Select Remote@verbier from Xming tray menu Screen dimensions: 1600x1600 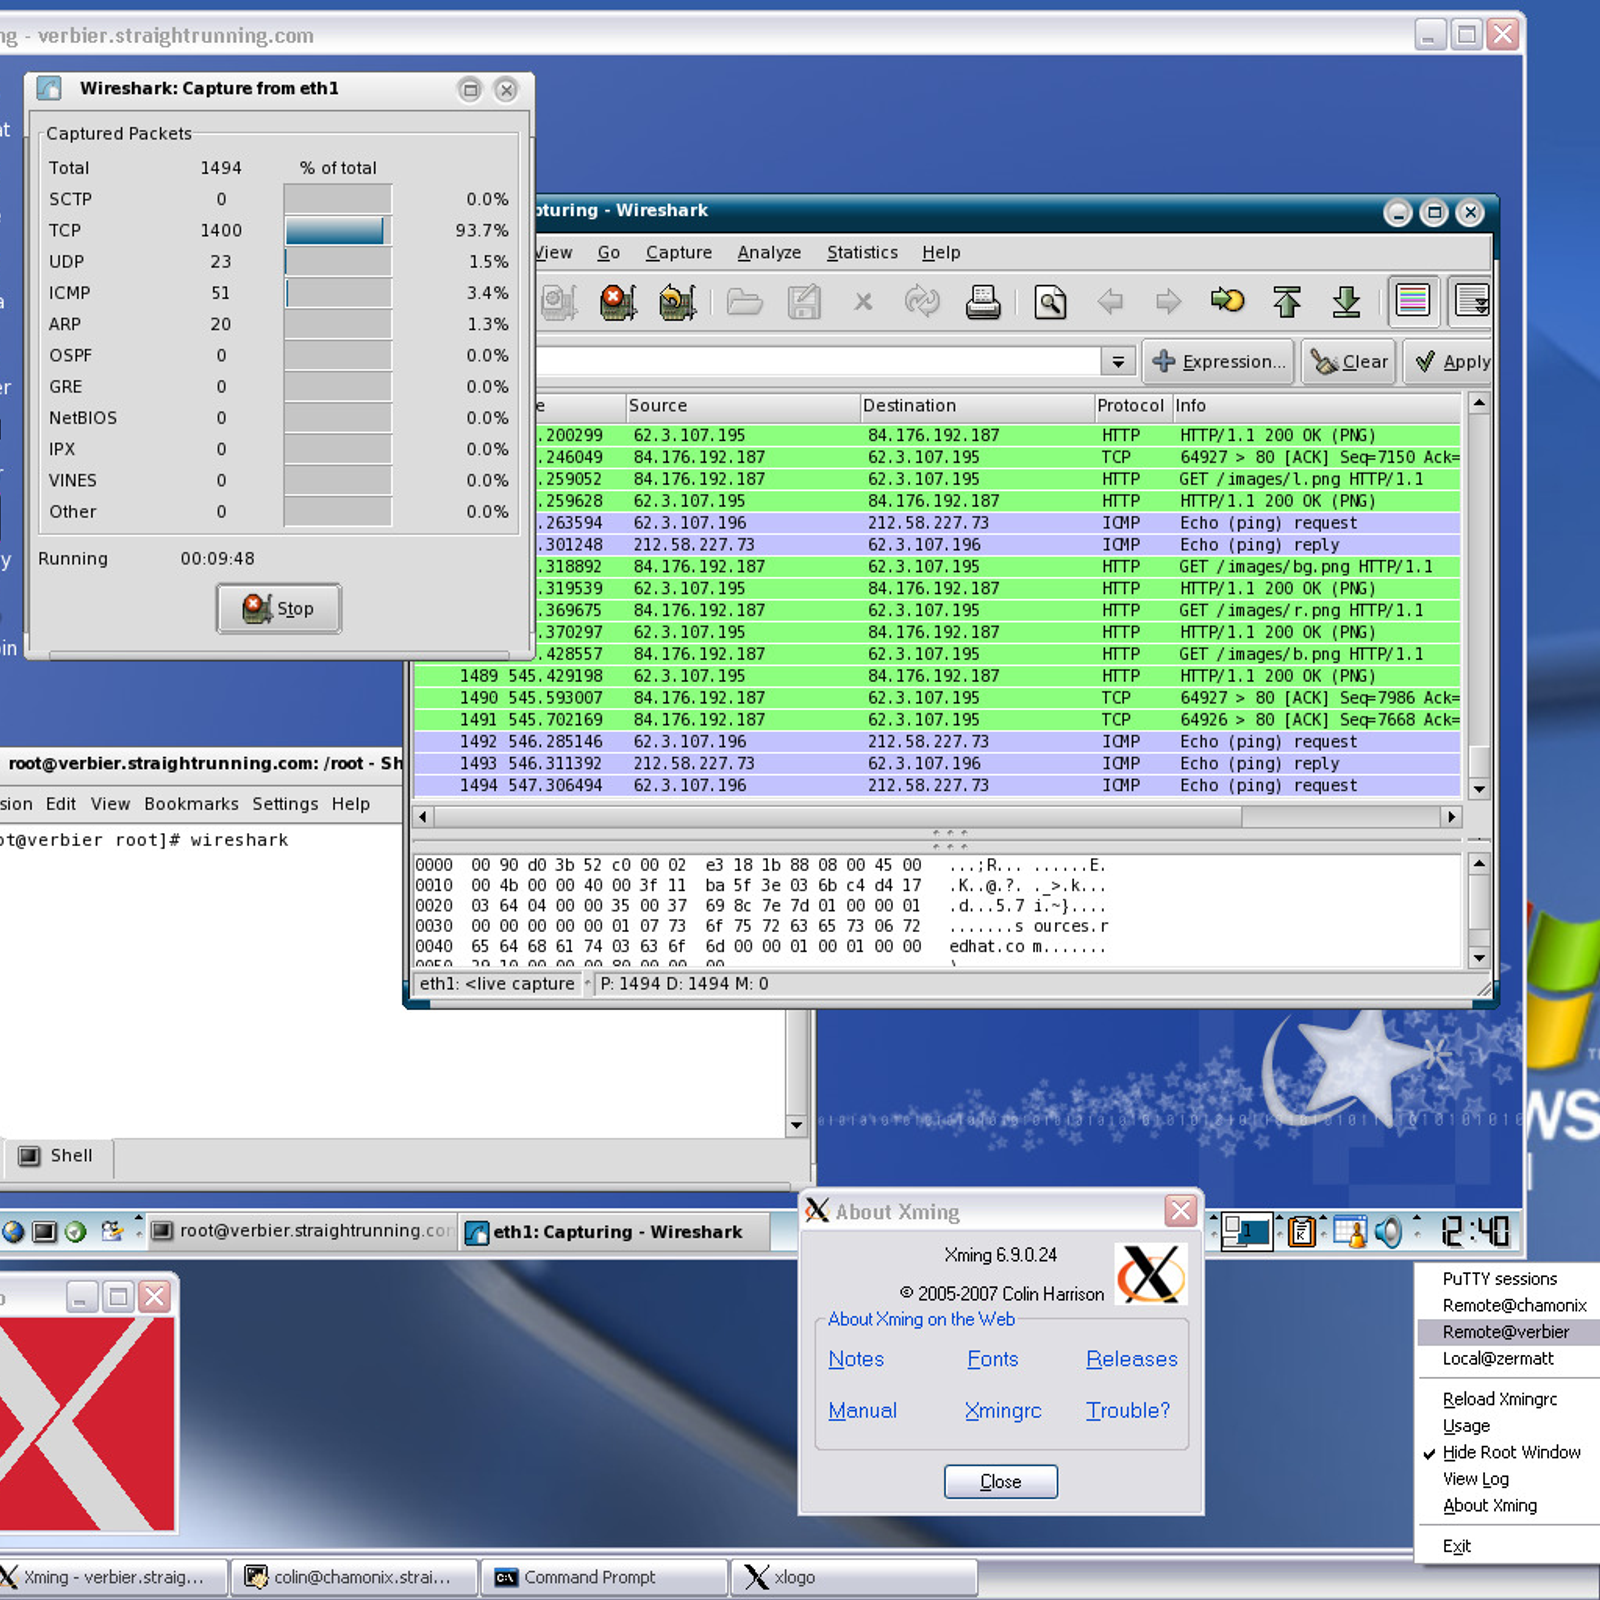pos(1508,1332)
